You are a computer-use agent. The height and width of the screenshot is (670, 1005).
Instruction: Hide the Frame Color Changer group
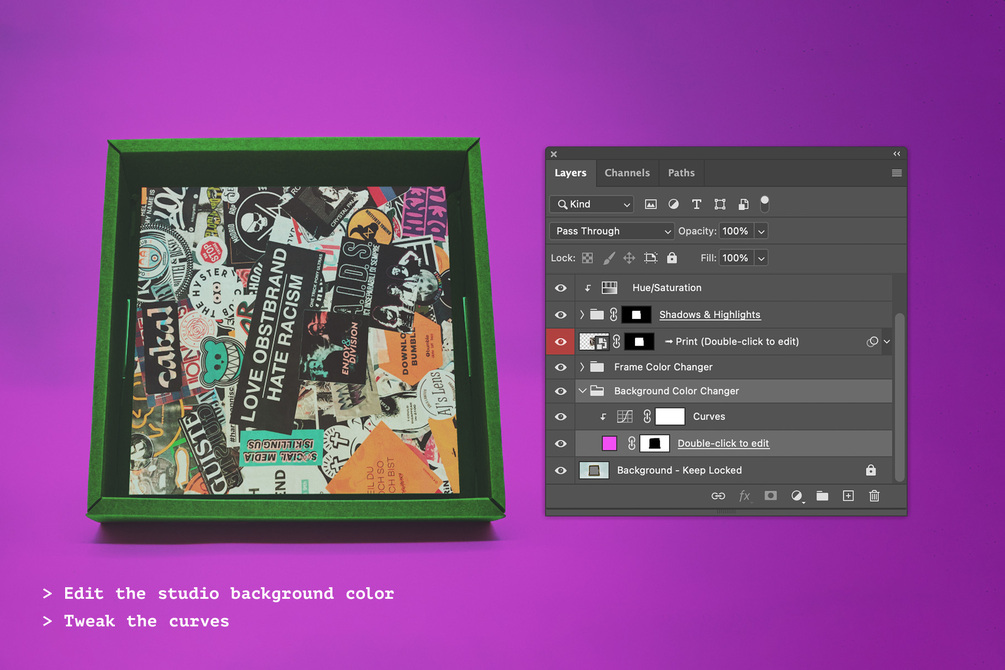tap(560, 367)
